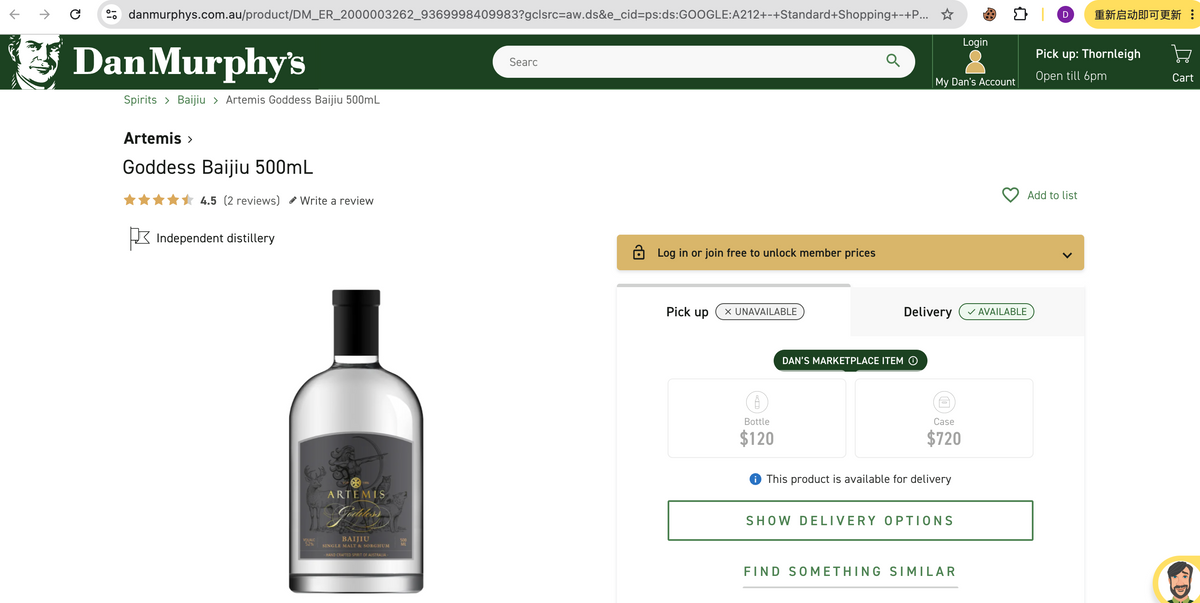Viewport: 1200px width, 603px height.
Task: Switch to the Pick up tab
Action: (x=734, y=312)
